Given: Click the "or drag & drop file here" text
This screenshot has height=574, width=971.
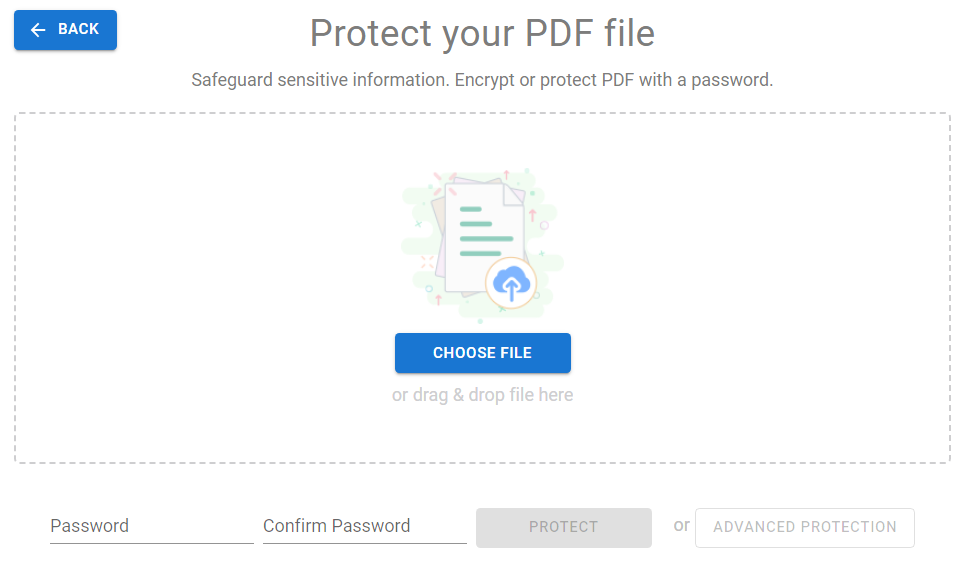Looking at the screenshot, I should tap(482, 395).
